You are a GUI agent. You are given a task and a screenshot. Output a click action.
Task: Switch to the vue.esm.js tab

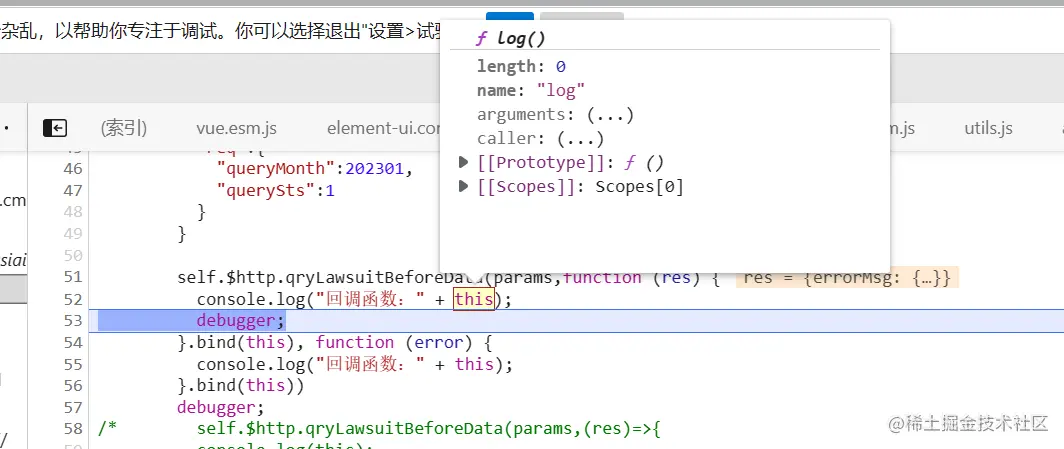pos(236,128)
